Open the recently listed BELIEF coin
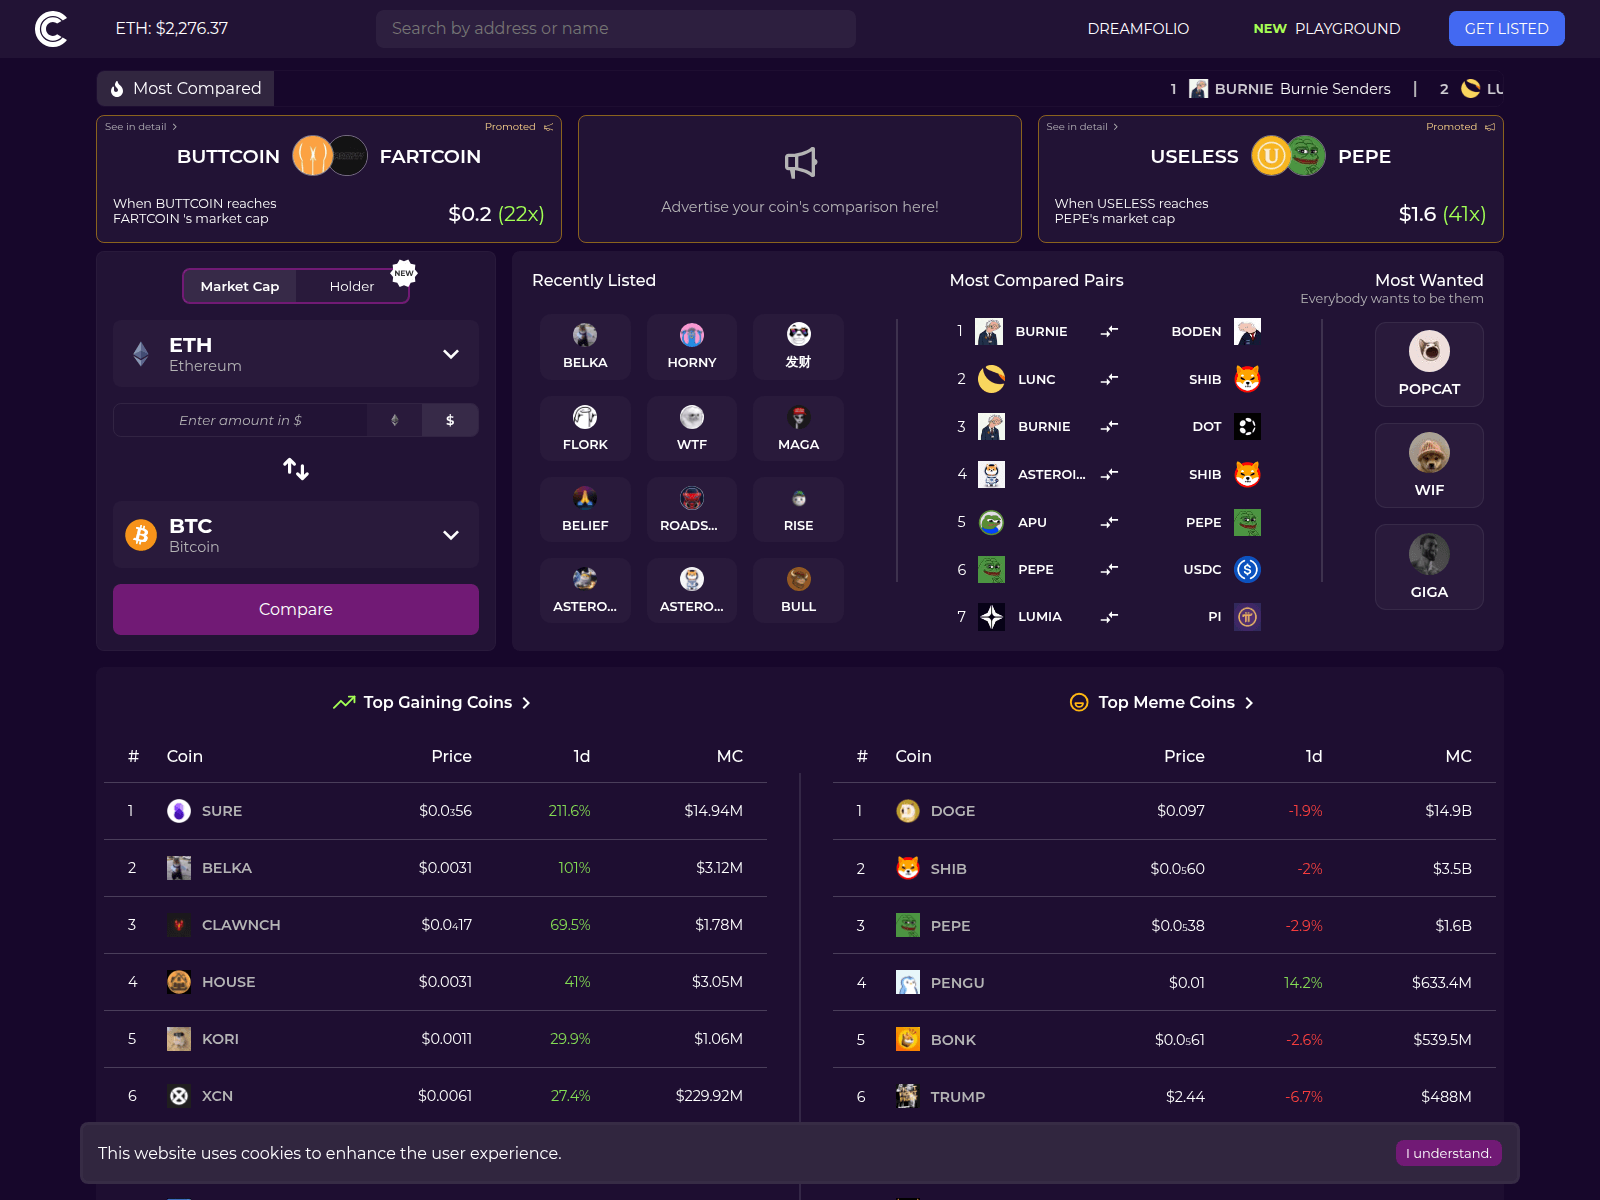Viewport: 1600px width, 1200px height. 585,510
